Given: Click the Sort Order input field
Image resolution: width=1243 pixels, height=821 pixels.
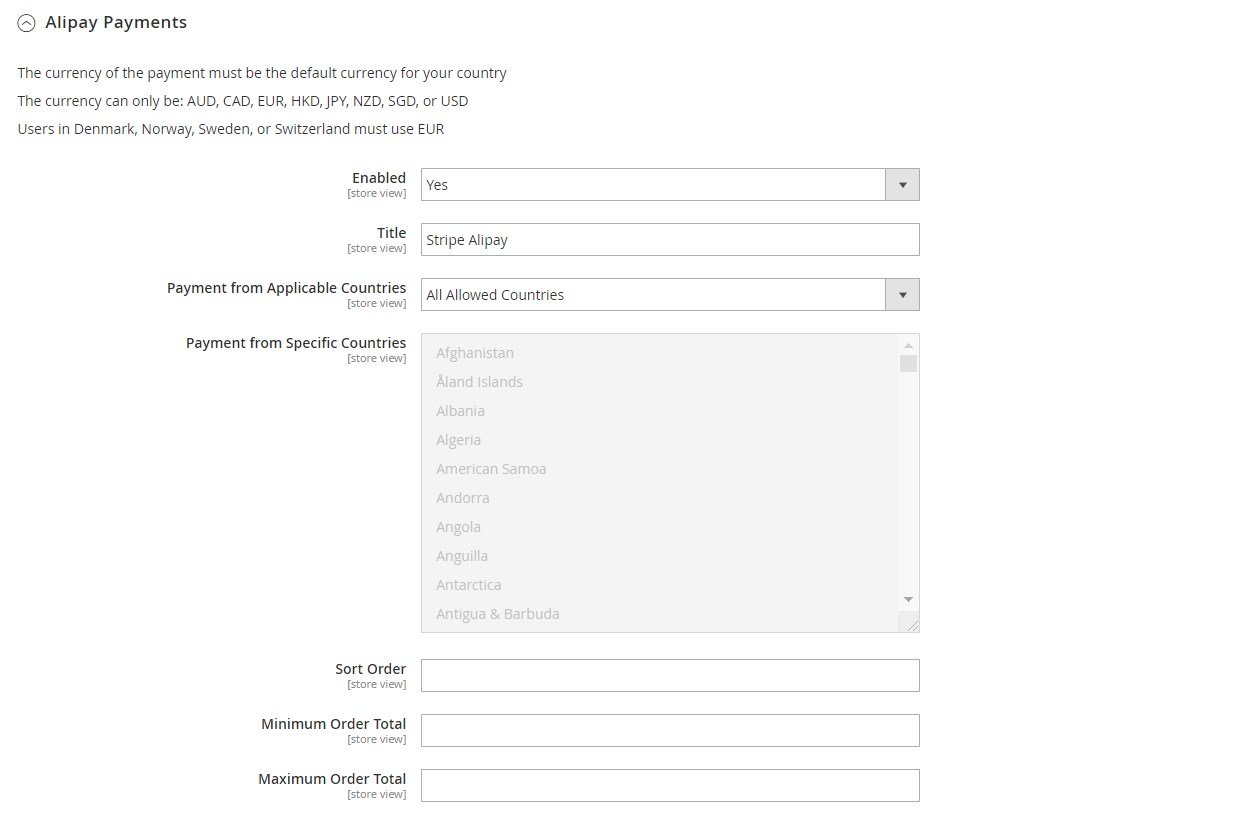Looking at the screenshot, I should click(x=670, y=676).
